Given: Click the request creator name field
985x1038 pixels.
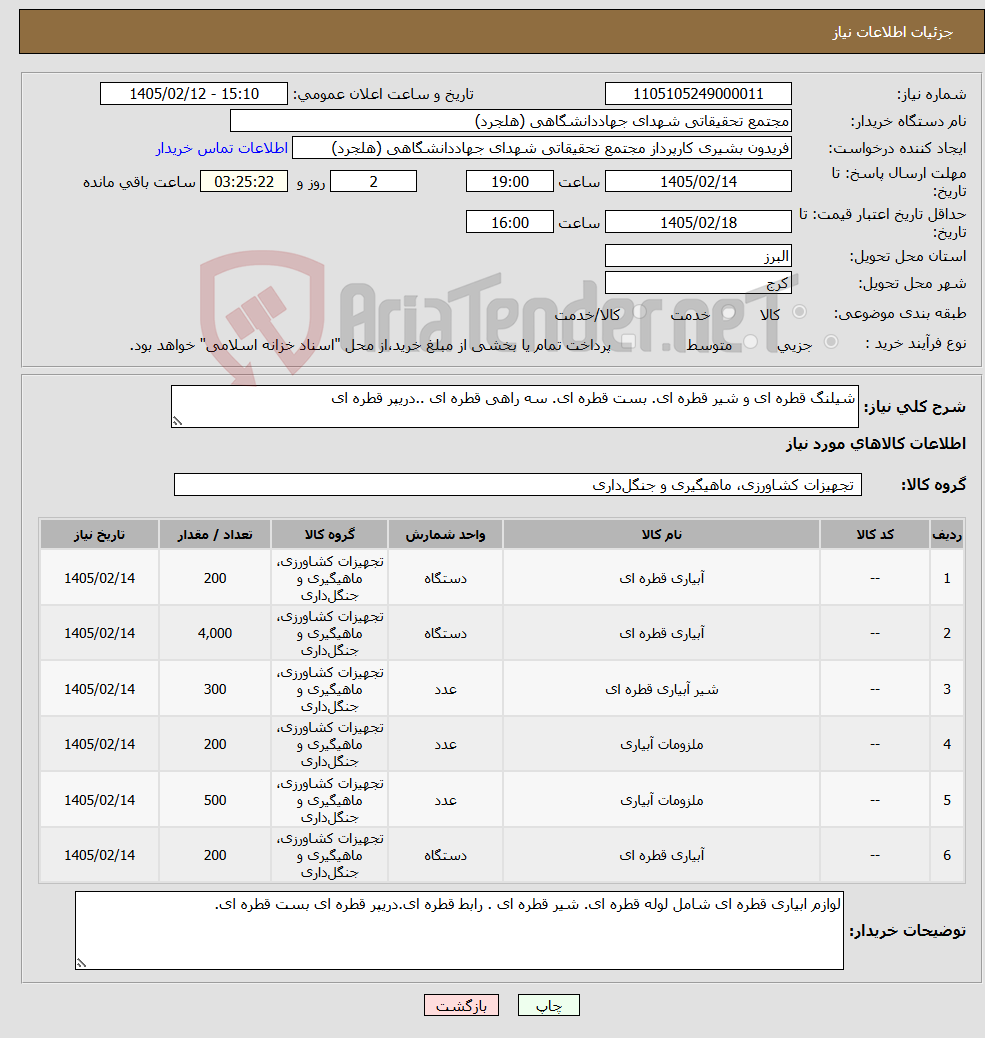Looking at the screenshot, I should pyautogui.click(x=541, y=148).
